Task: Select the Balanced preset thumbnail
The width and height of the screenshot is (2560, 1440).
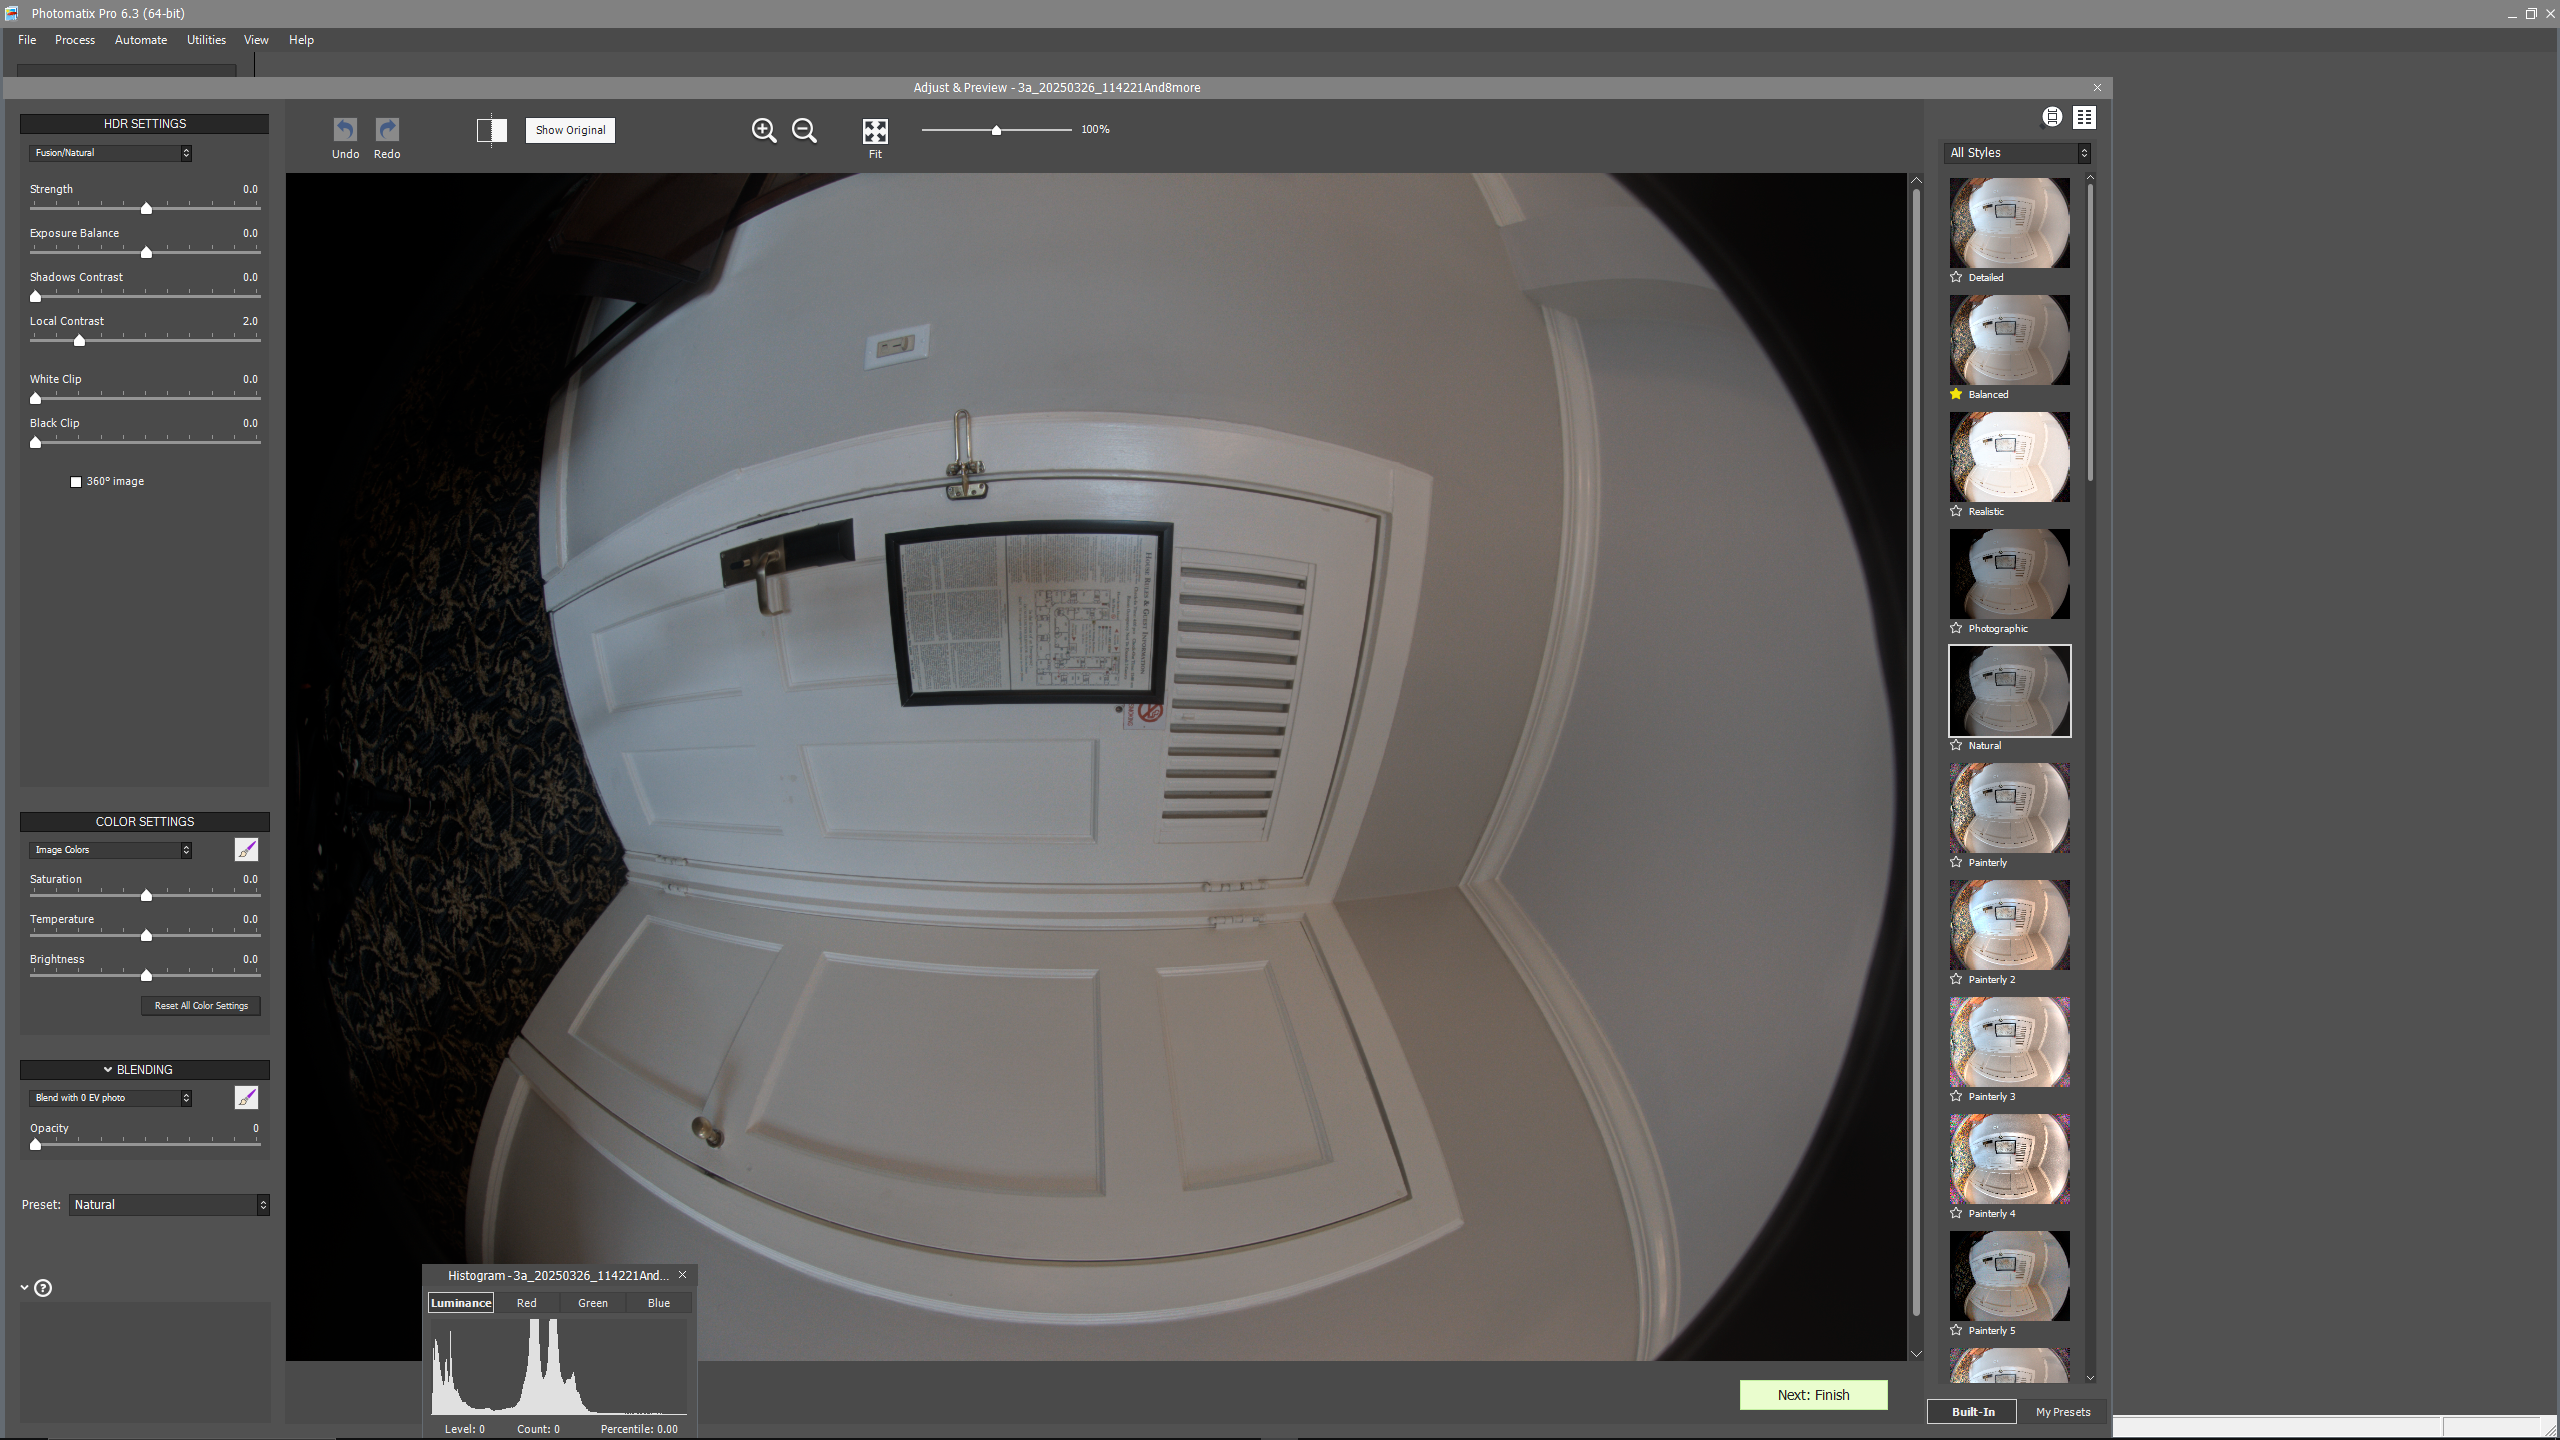Action: pos(2009,340)
